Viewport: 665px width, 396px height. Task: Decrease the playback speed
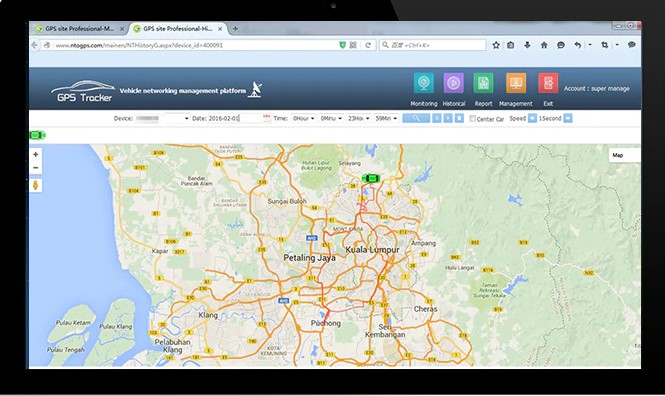tap(532, 118)
